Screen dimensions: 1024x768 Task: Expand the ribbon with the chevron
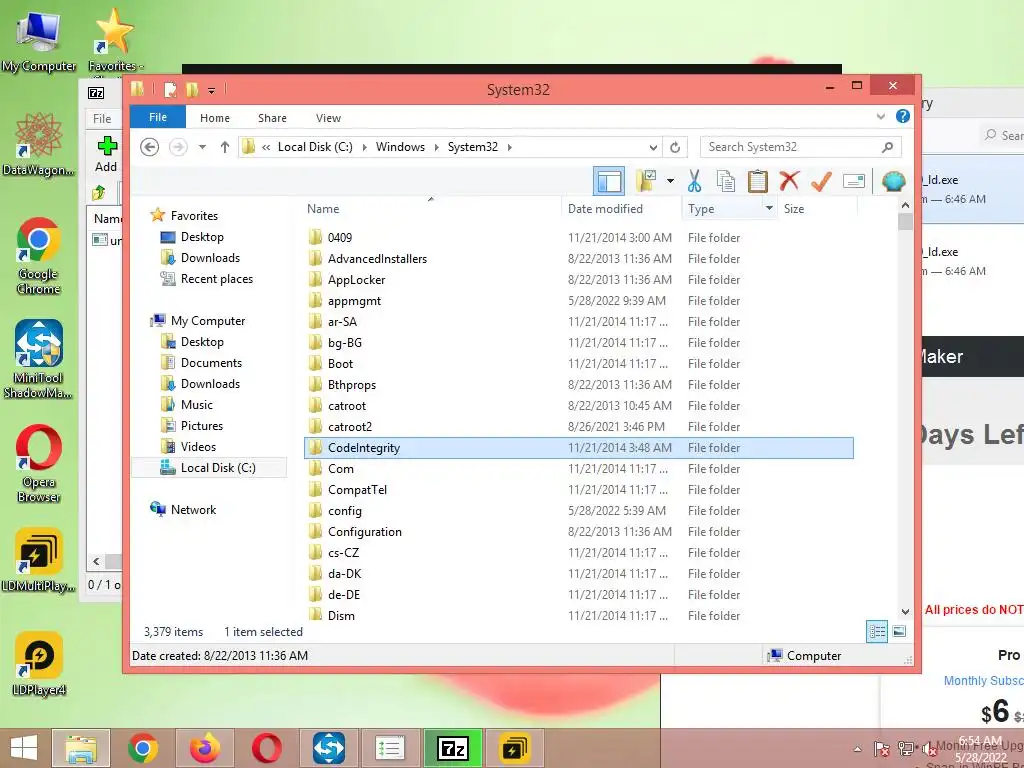point(881,117)
